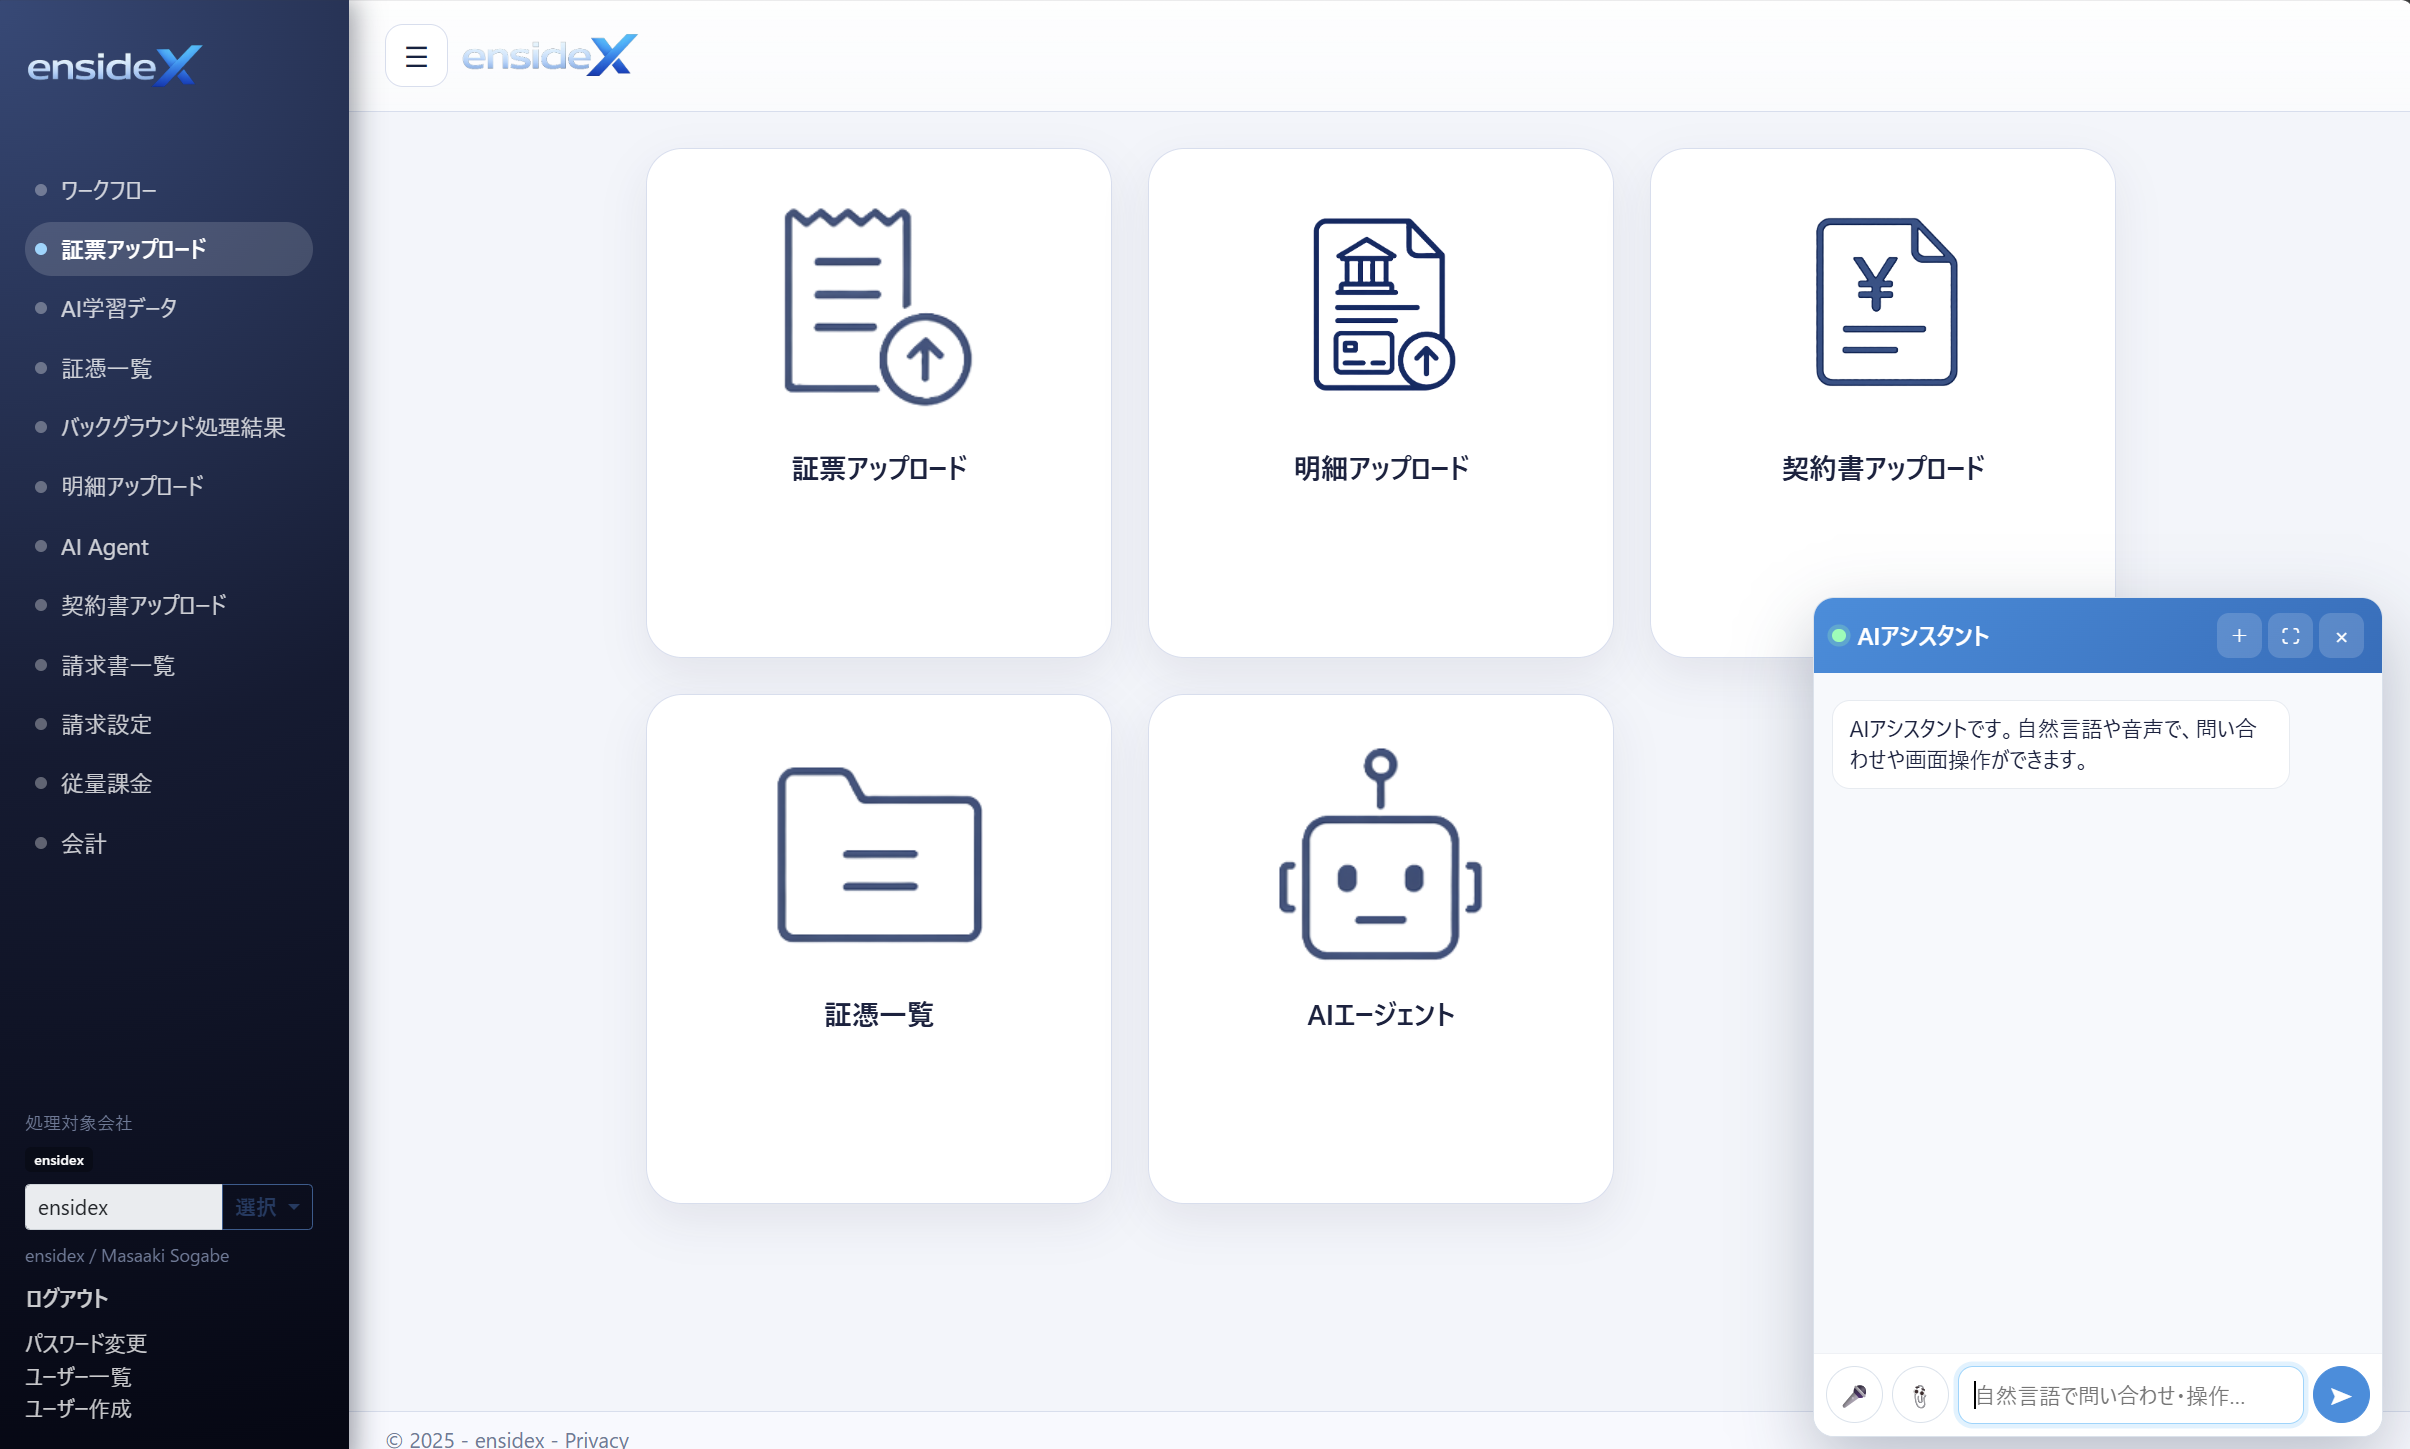Start a new chat with the plus icon
The width and height of the screenshot is (2410, 1449).
(x=2239, y=636)
